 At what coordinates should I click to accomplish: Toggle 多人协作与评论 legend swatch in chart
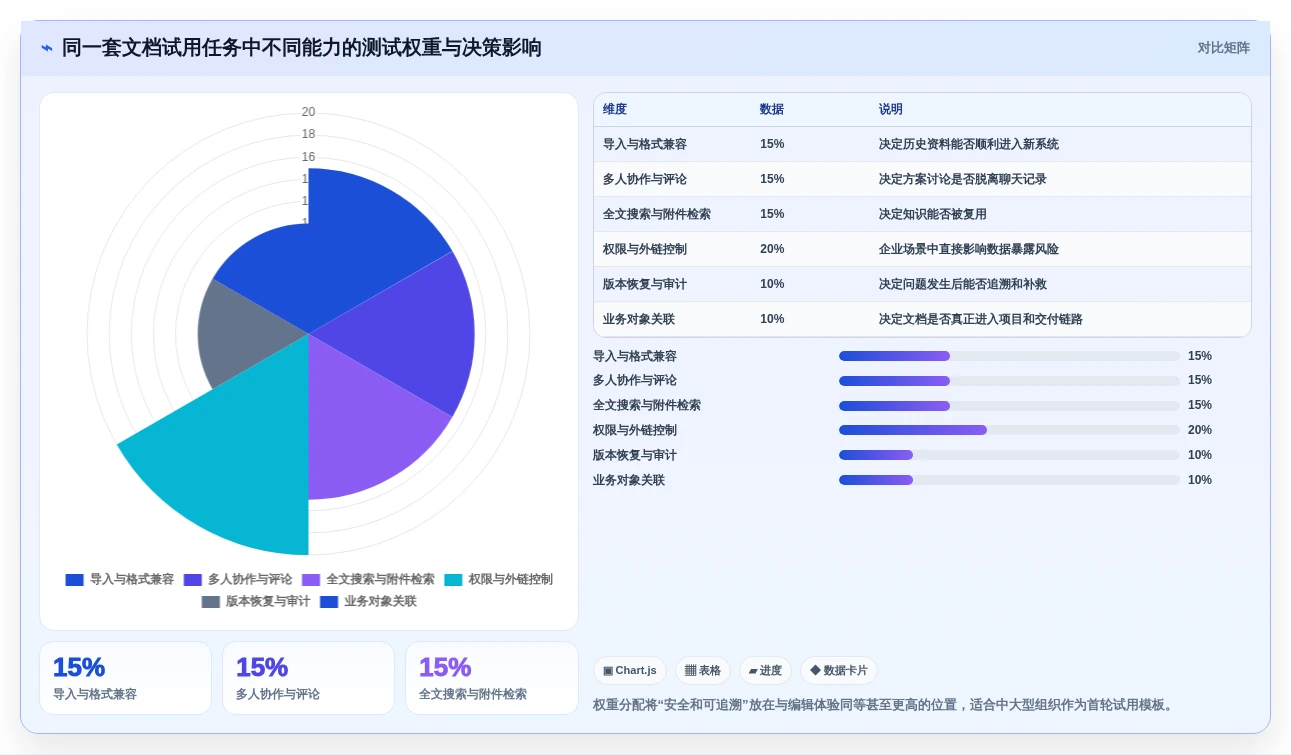tap(192, 580)
